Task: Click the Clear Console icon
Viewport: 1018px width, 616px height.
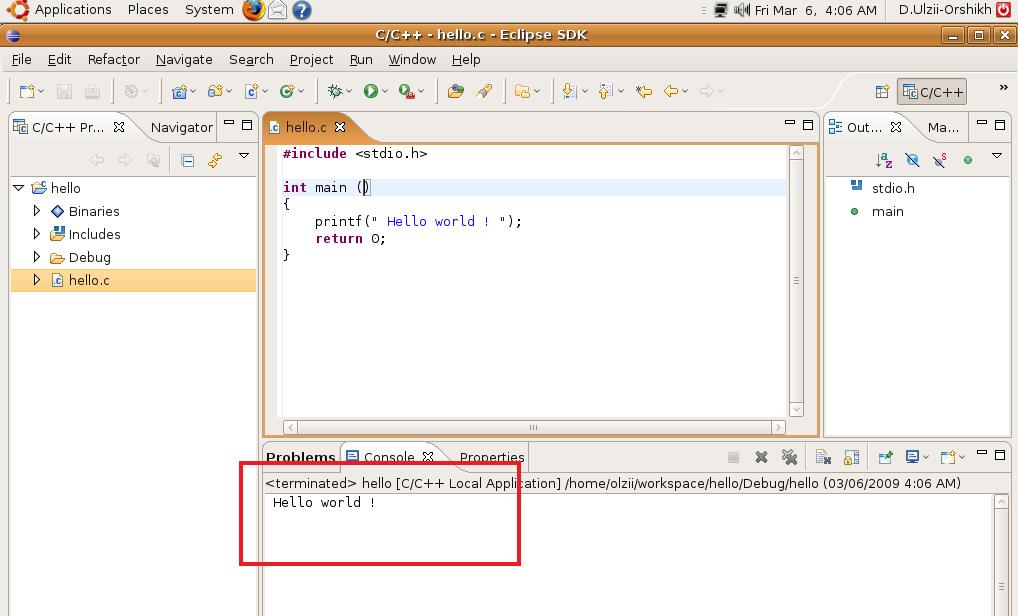Action: 823,458
